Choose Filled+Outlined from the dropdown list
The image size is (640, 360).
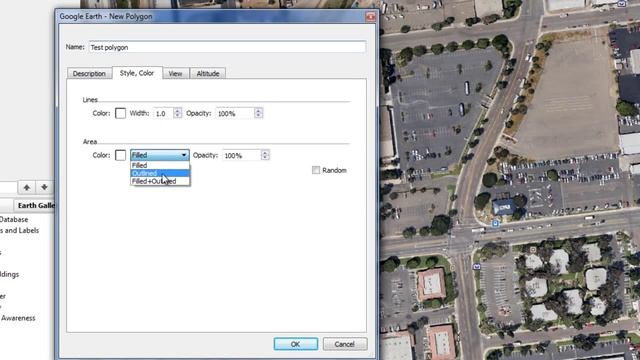tap(160, 181)
